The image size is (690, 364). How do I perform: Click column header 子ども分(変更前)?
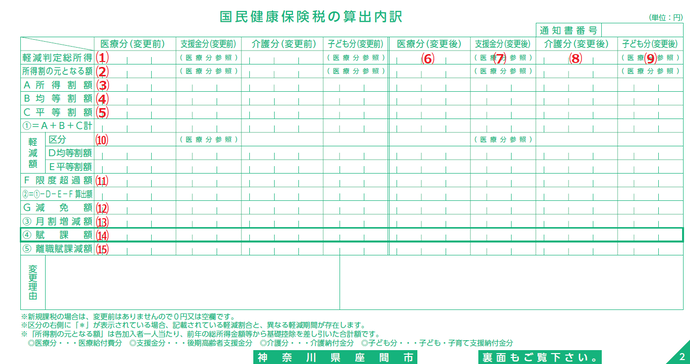356,44
